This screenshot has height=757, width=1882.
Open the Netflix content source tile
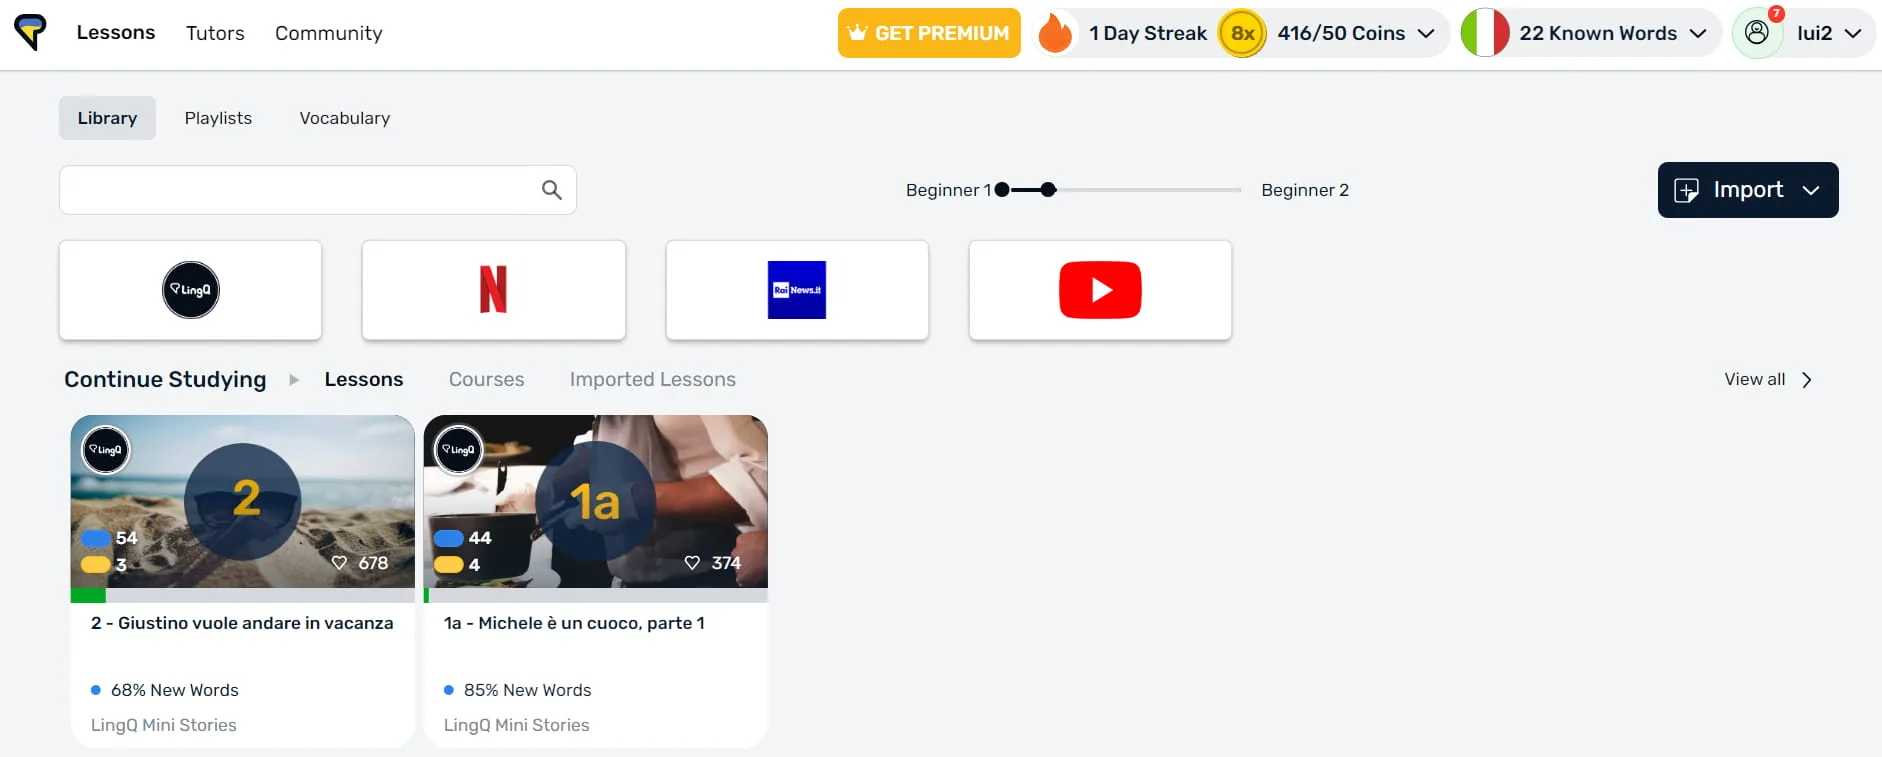tap(493, 290)
